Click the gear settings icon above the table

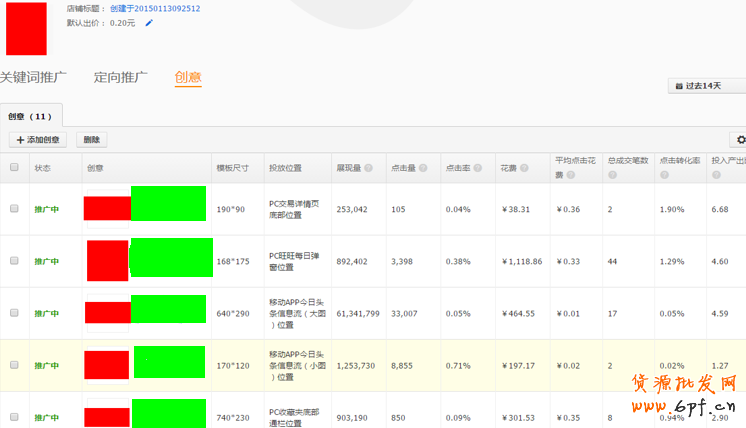[x=740, y=140]
